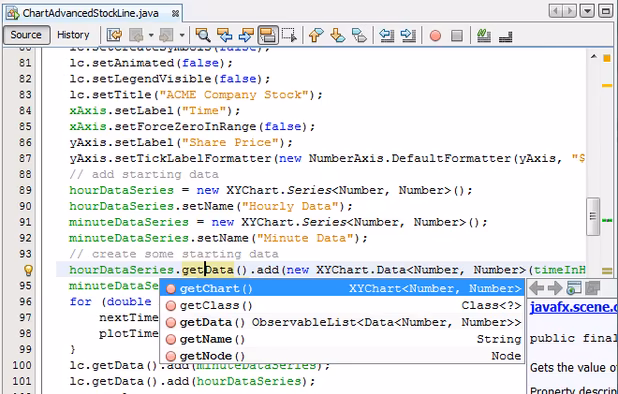Open the javafx.scene documentation link

click(573, 307)
